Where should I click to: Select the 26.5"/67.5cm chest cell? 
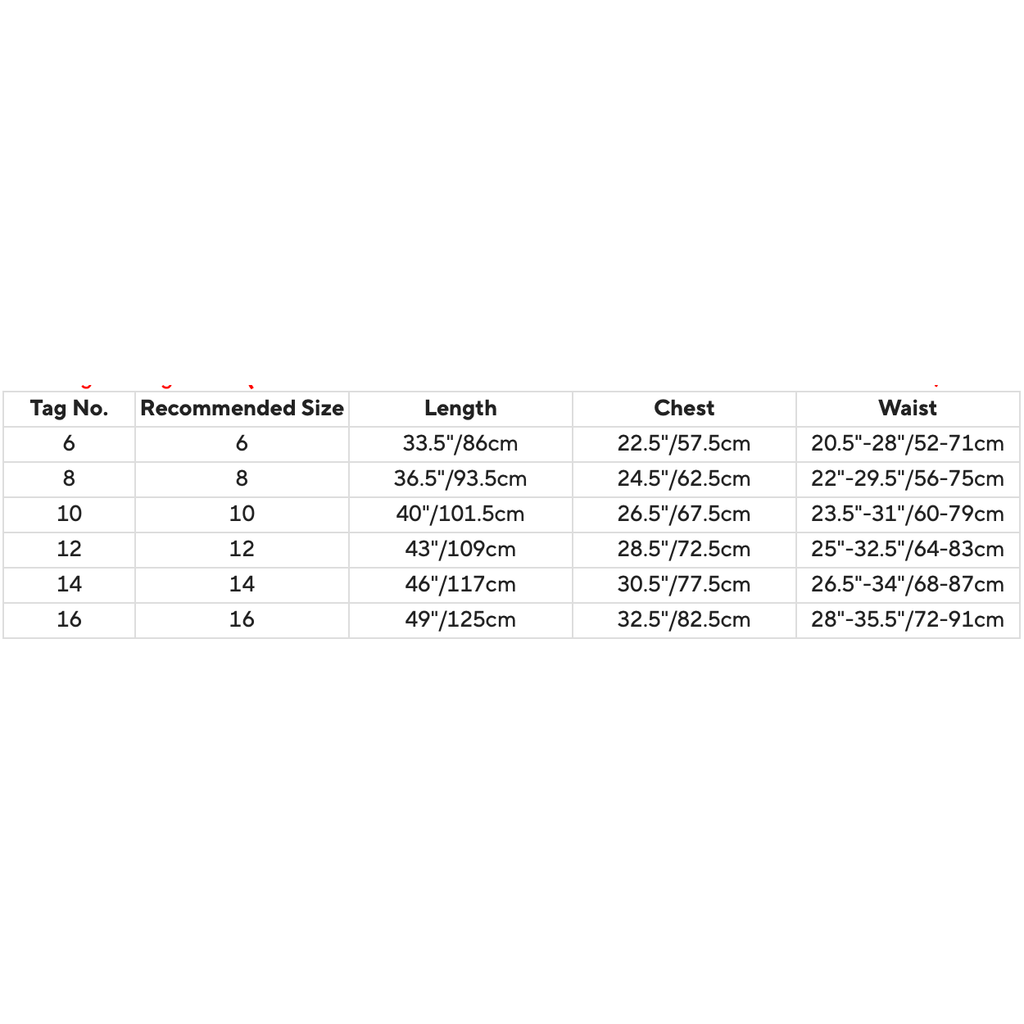tap(684, 514)
